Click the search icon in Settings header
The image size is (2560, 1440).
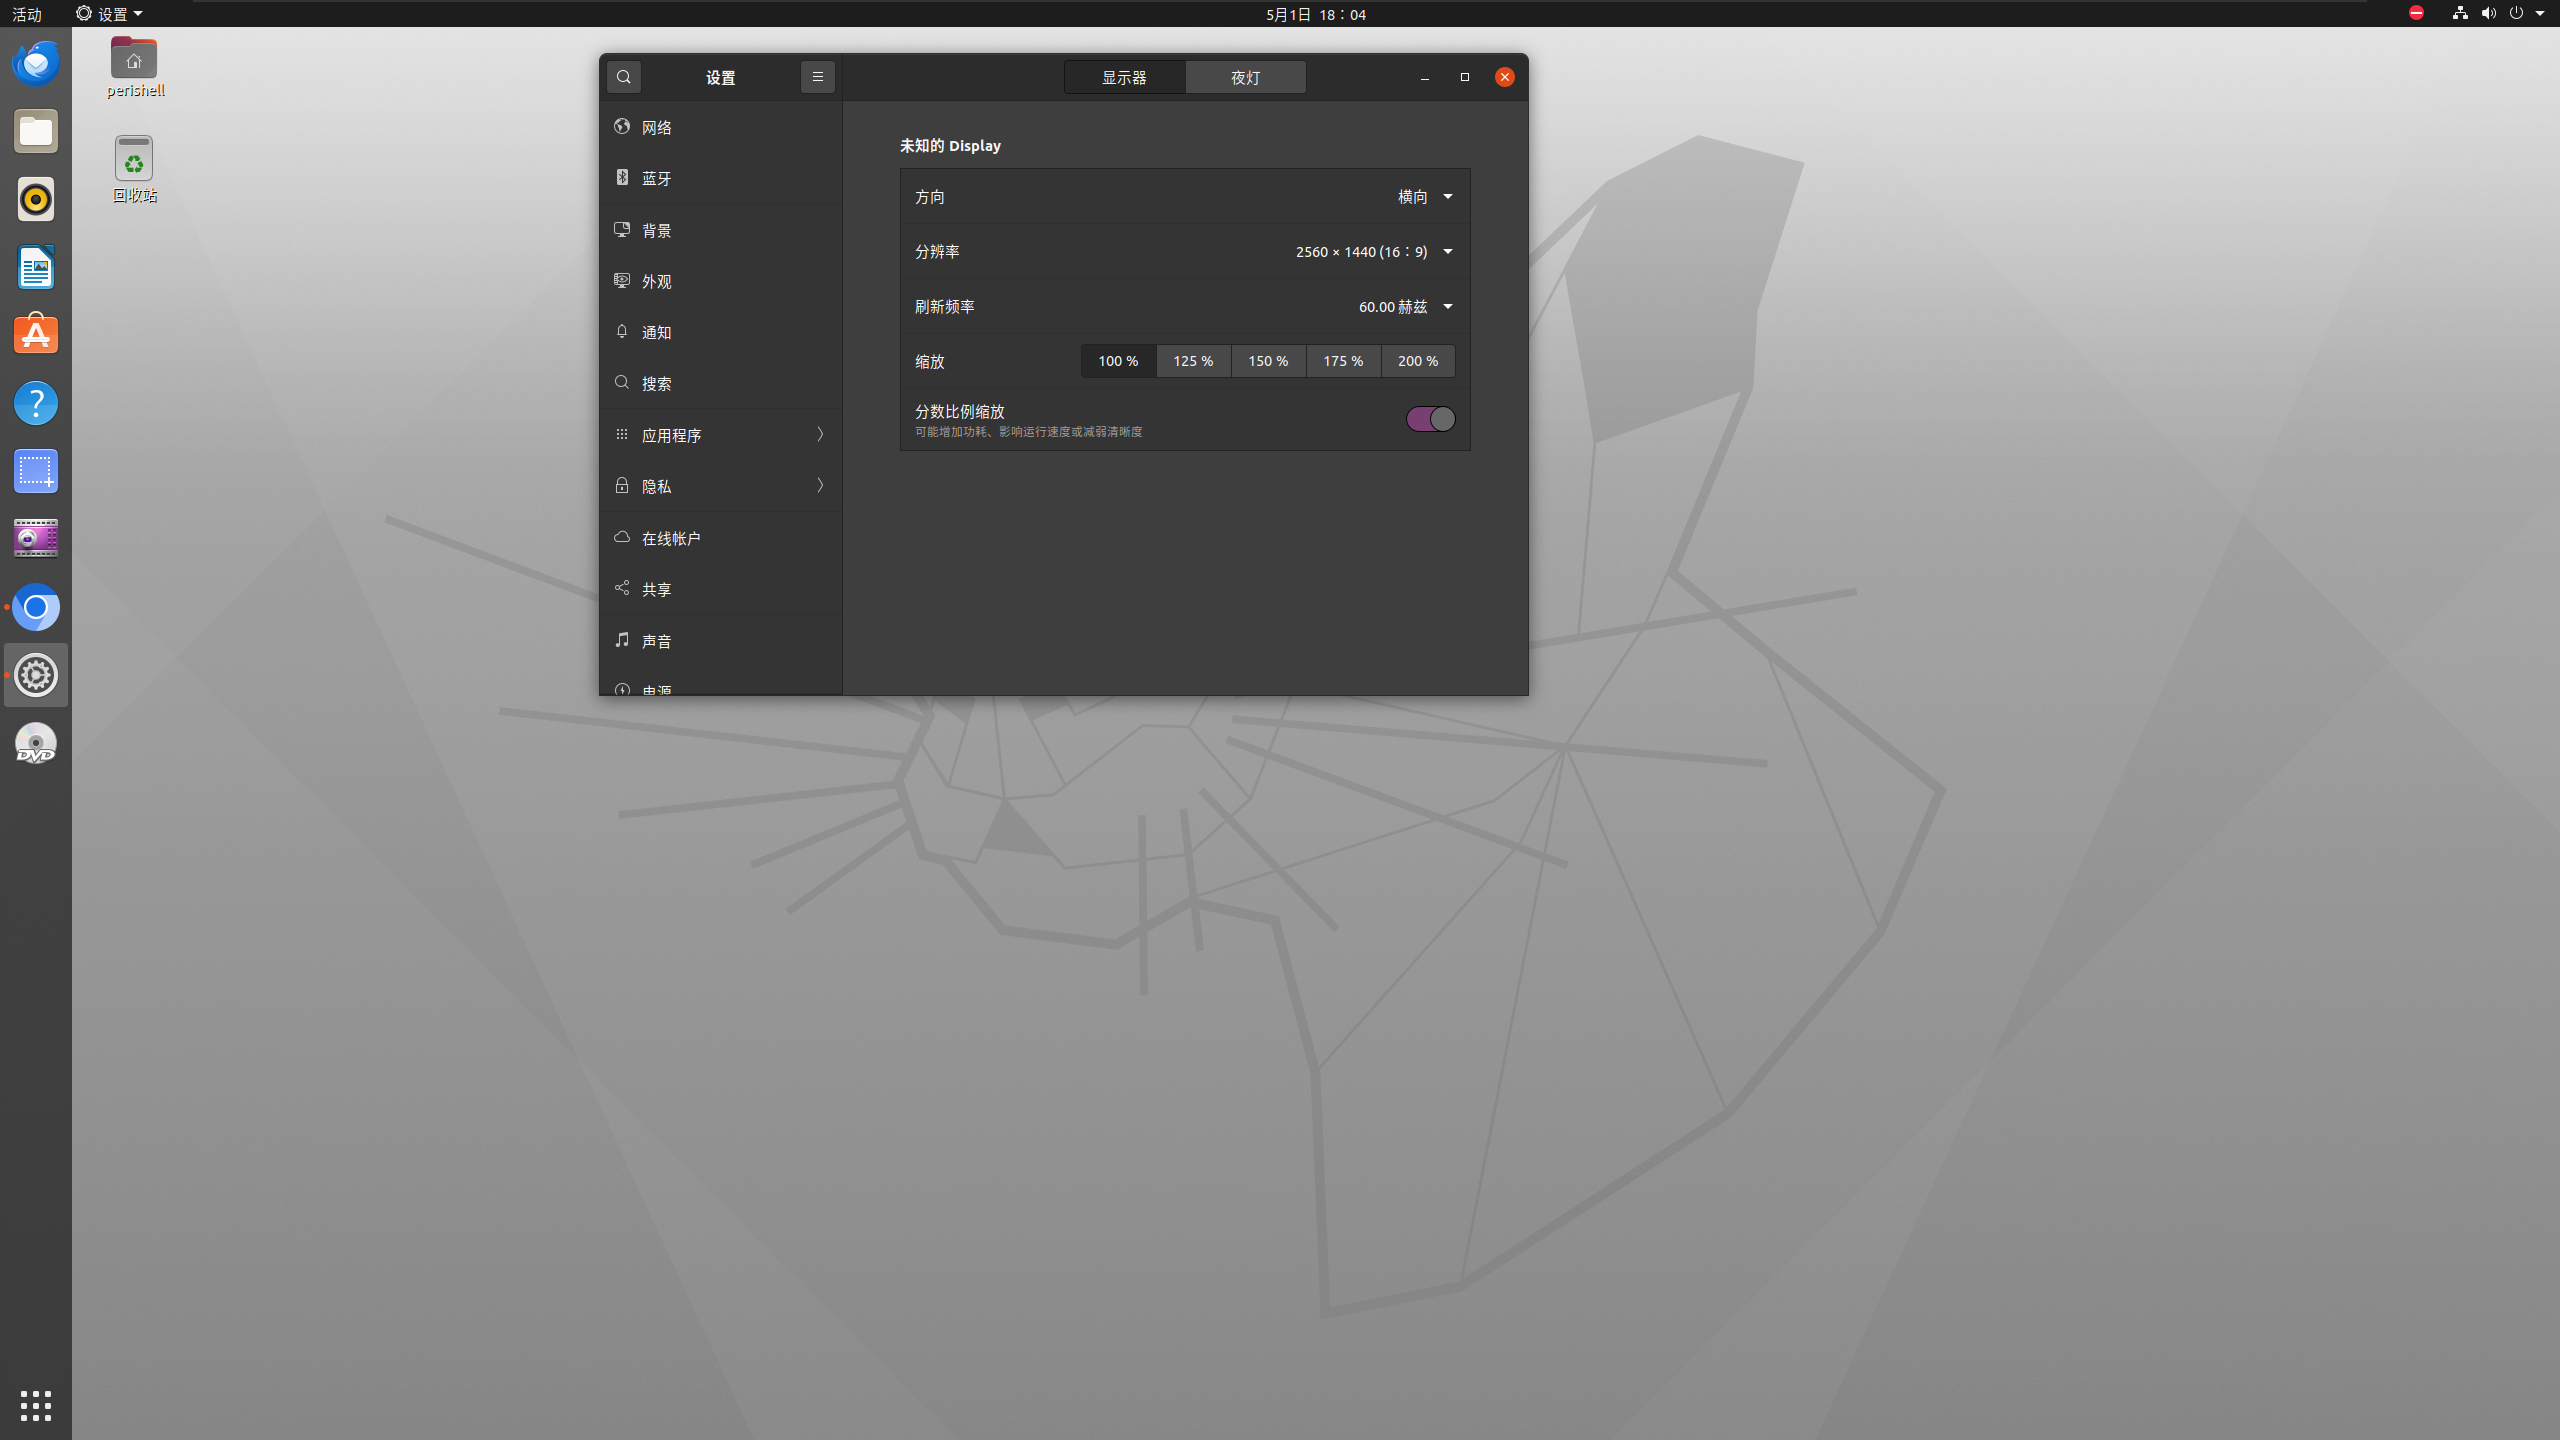[x=624, y=77]
